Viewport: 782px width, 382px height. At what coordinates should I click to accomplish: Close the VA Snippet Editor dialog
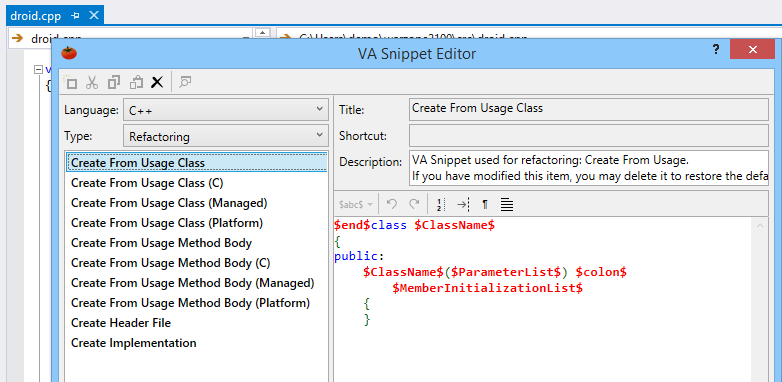tap(753, 49)
